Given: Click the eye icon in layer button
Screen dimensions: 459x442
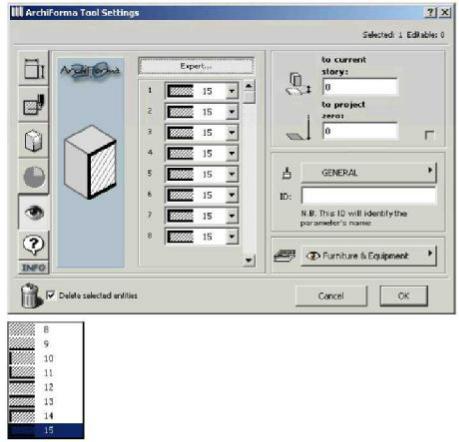Looking at the screenshot, I should coord(313,256).
